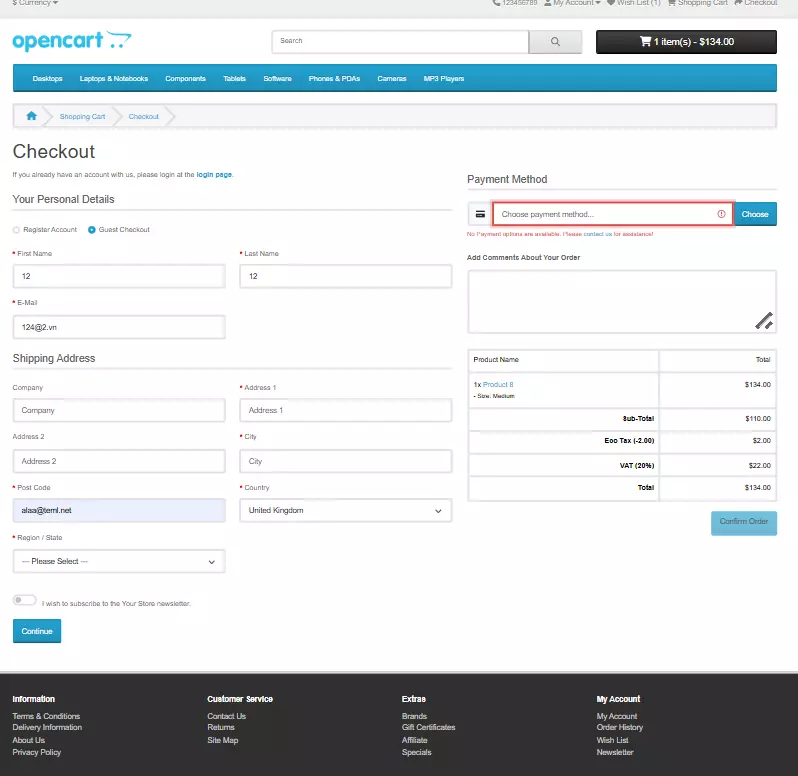This screenshot has height=776, width=798.
Task: Click the First Name field
Action: pyautogui.click(x=119, y=276)
